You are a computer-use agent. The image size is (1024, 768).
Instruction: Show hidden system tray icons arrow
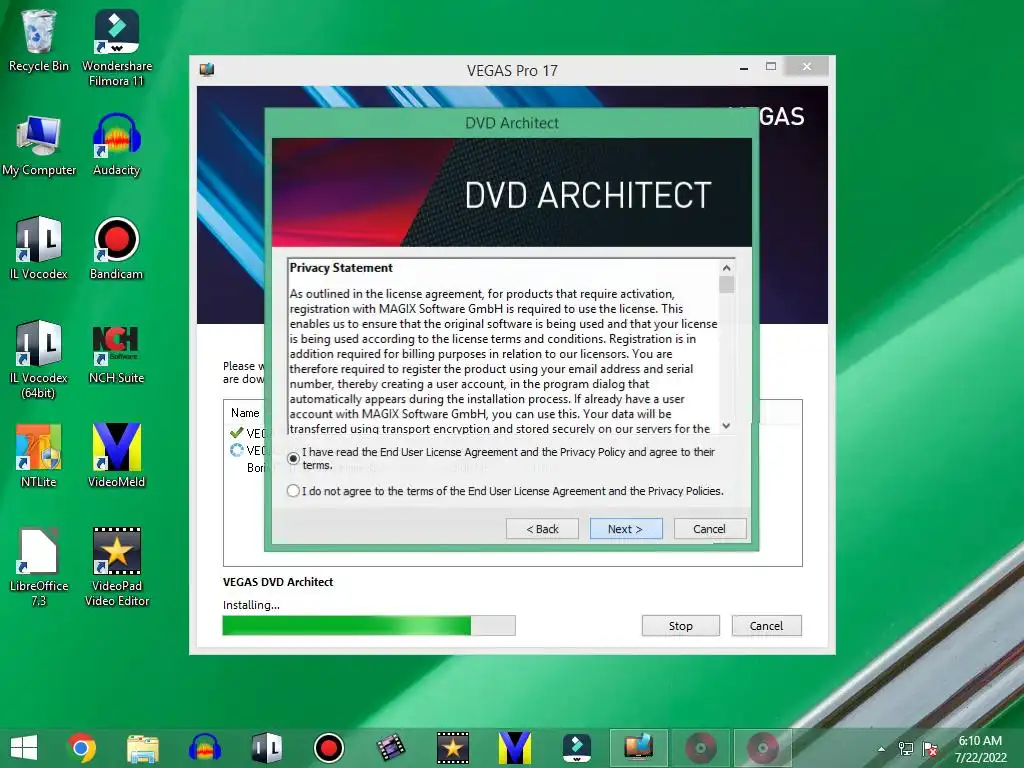tap(881, 749)
